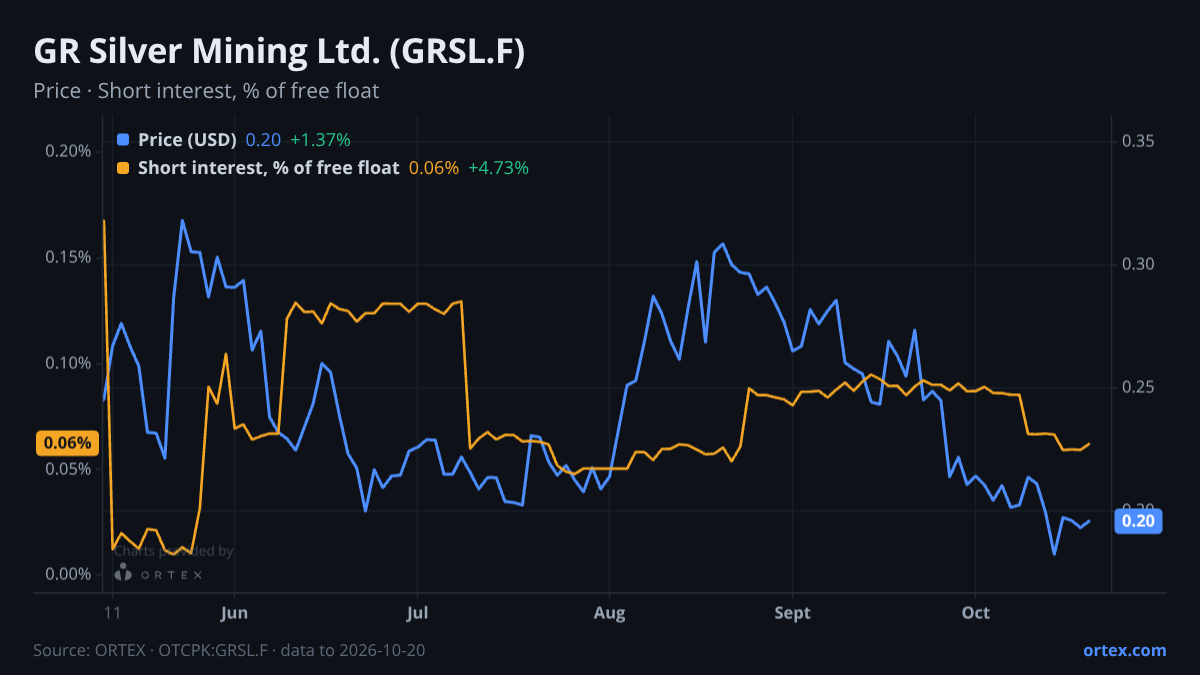
Task: Toggle the Price (USD) legend label
Action: [187, 140]
